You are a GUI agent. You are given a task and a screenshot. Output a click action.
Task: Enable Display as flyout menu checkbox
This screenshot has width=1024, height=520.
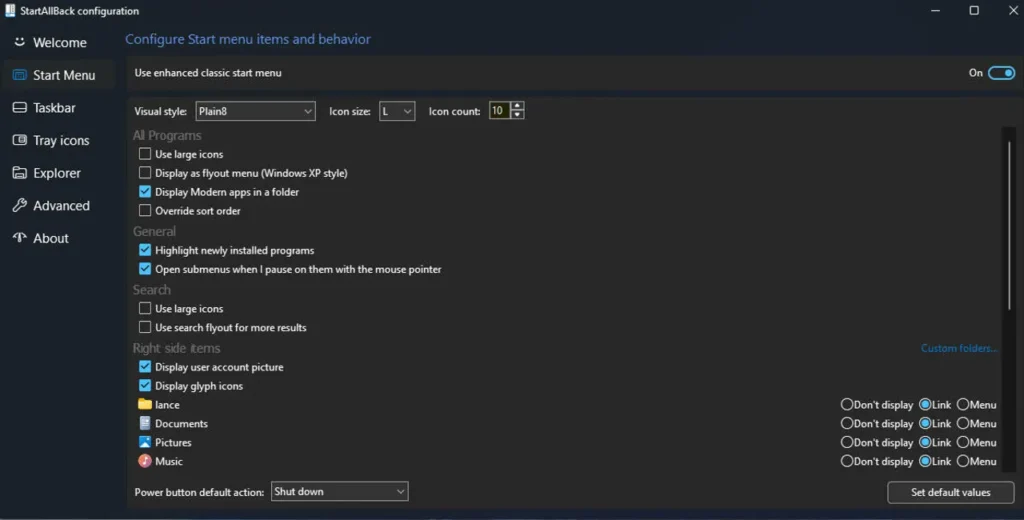(x=145, y=173)
